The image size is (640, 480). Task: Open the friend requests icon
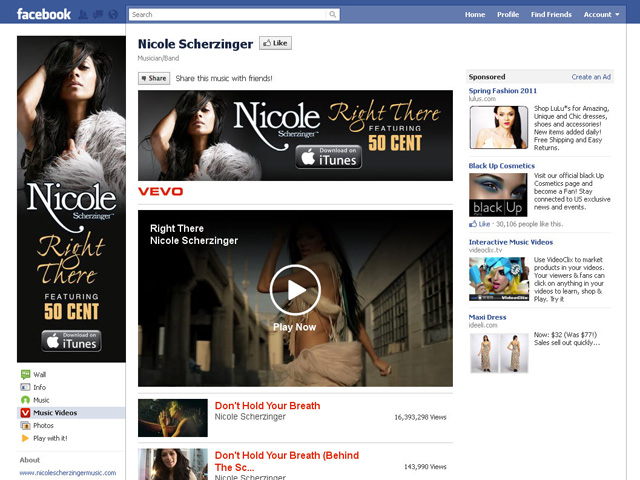(83, 15)
